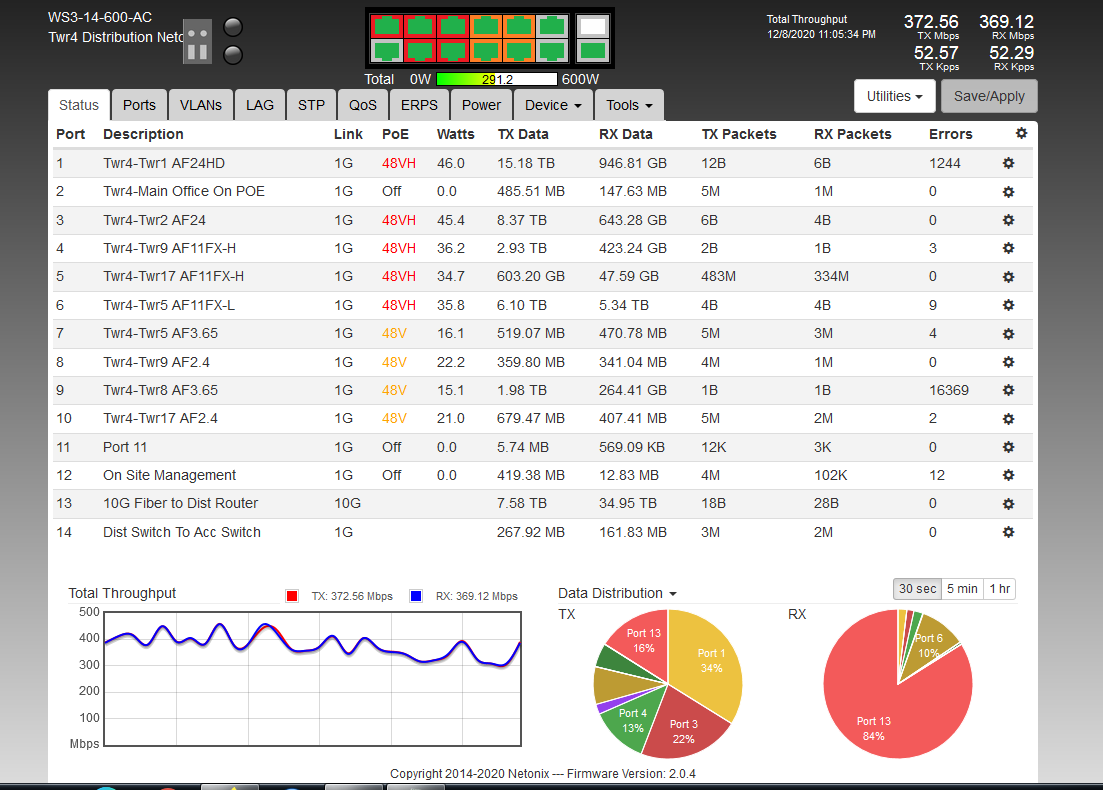Switch to the VLANs tab
This screenshot has height=790, width=1103.
201,105
